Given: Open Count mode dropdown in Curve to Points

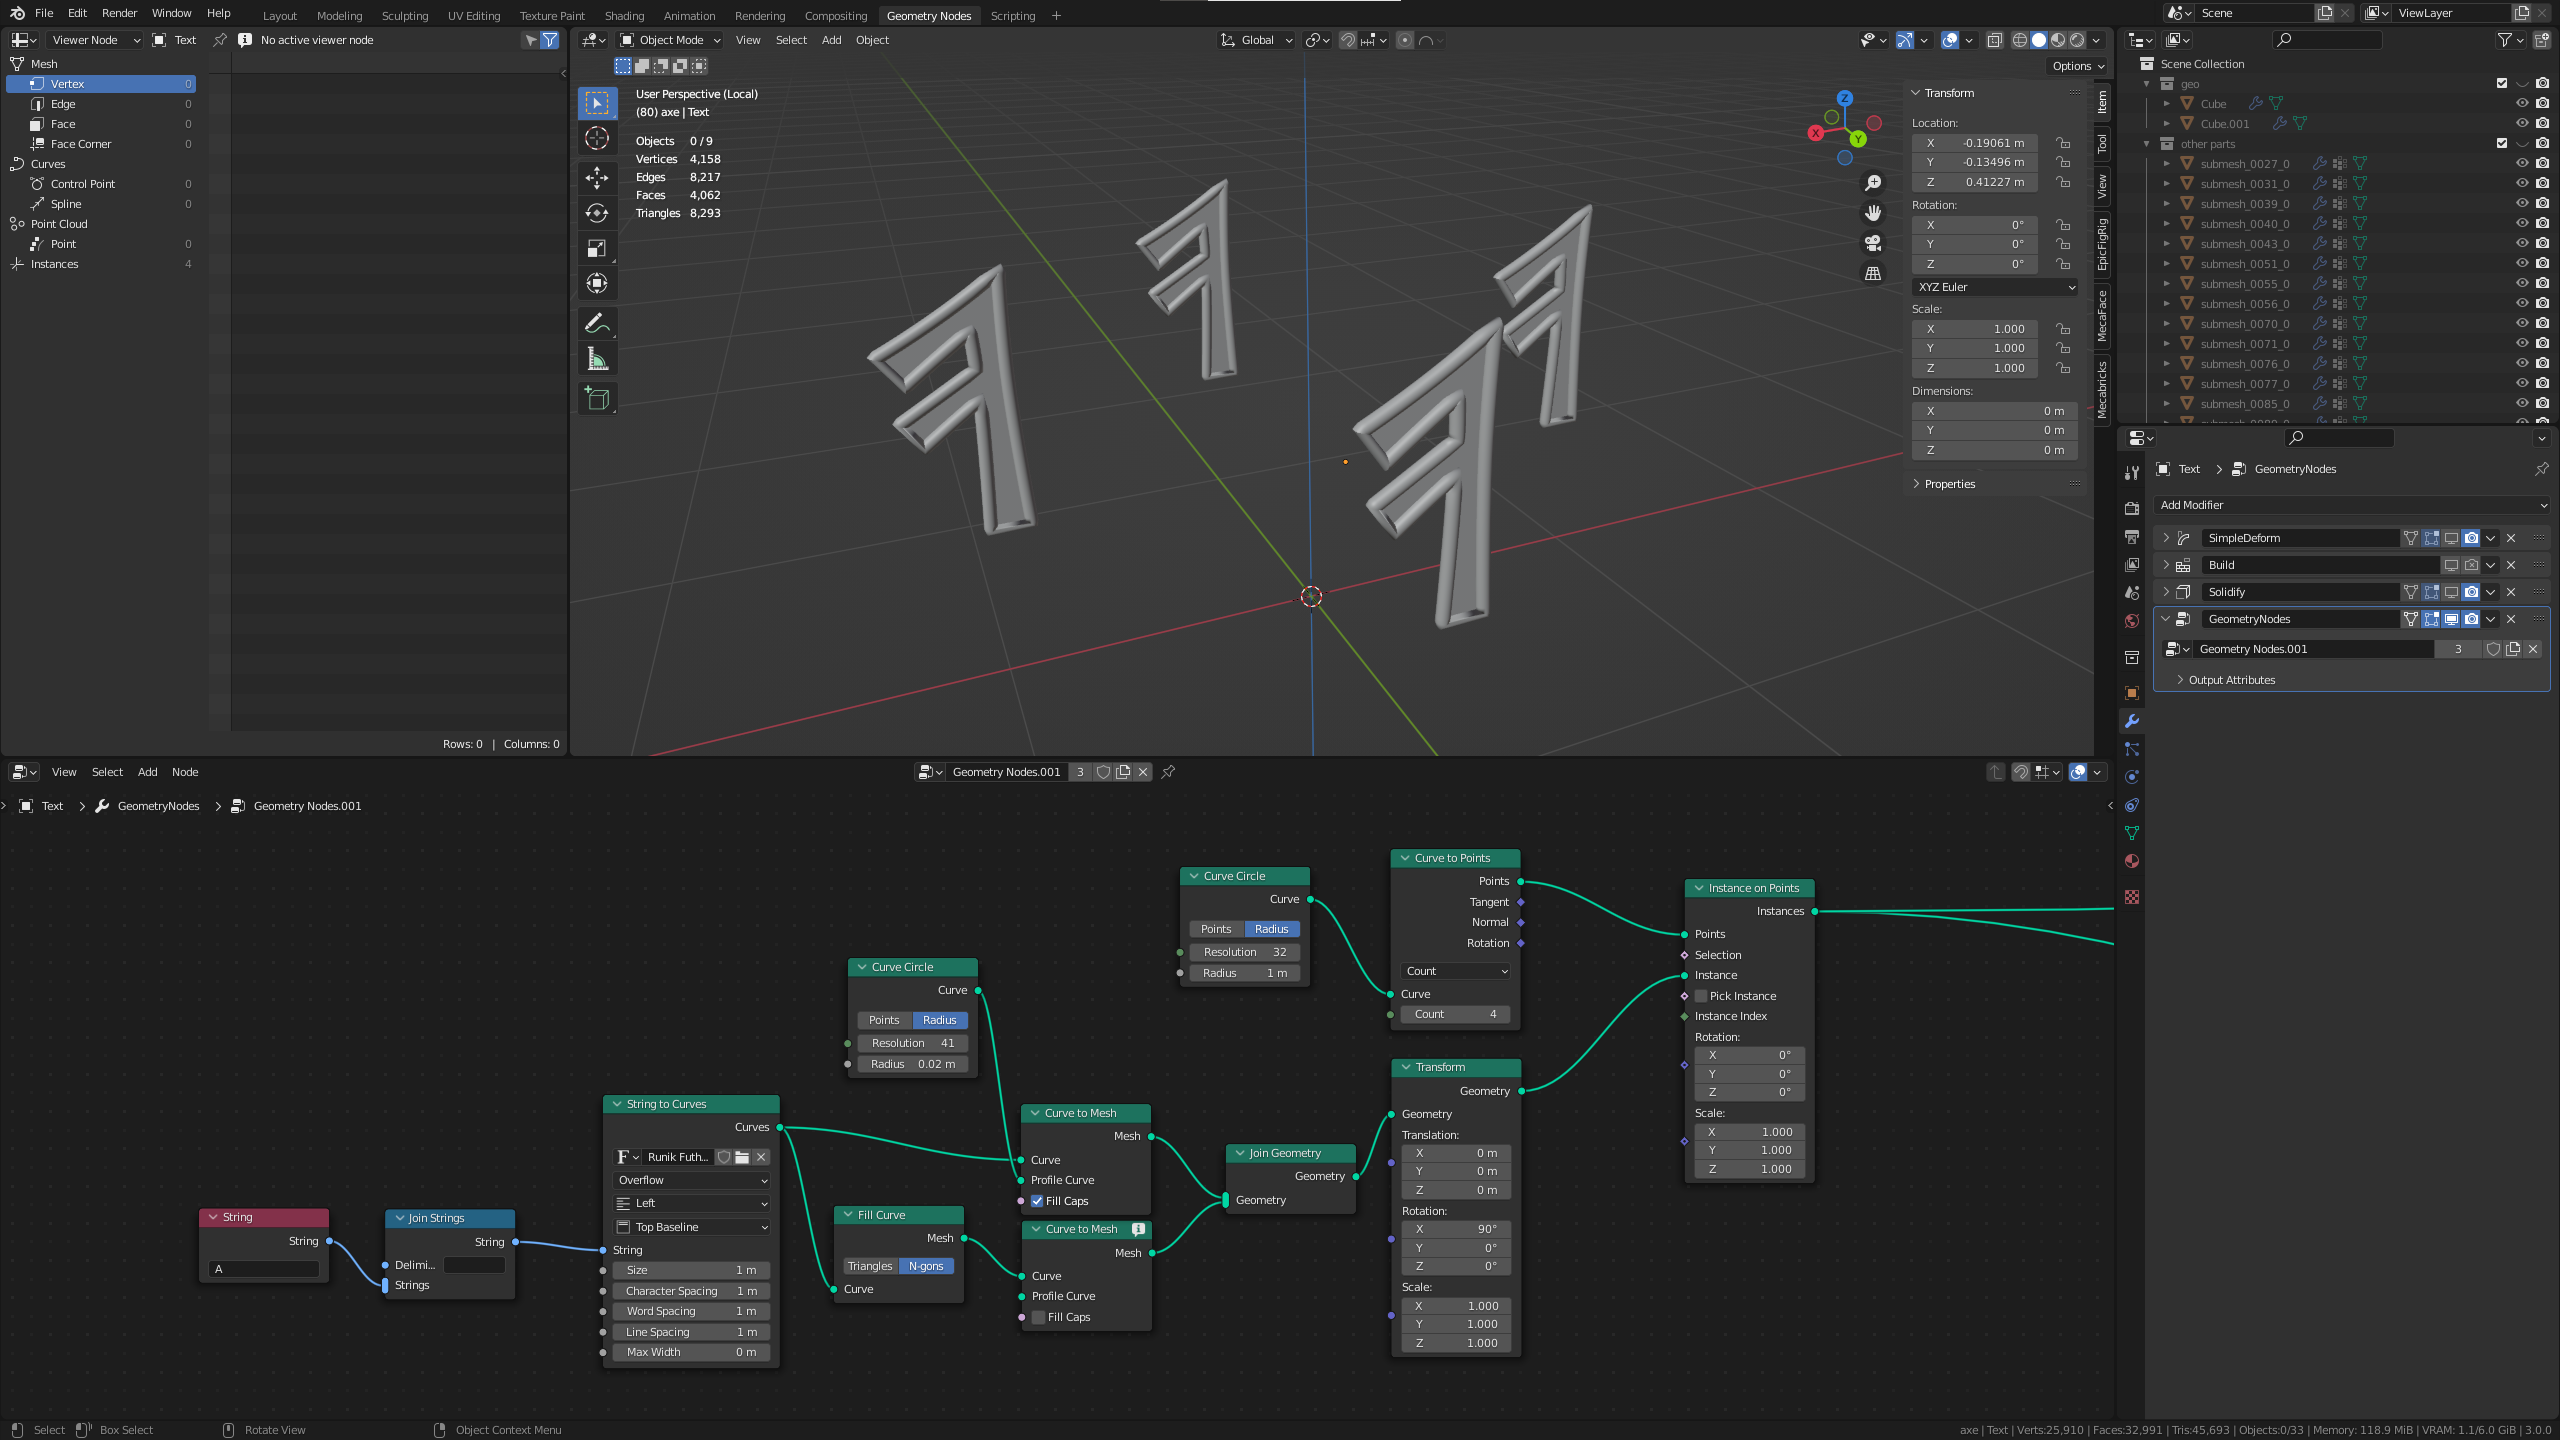Looking at the screenshot, I should 1456,971.
